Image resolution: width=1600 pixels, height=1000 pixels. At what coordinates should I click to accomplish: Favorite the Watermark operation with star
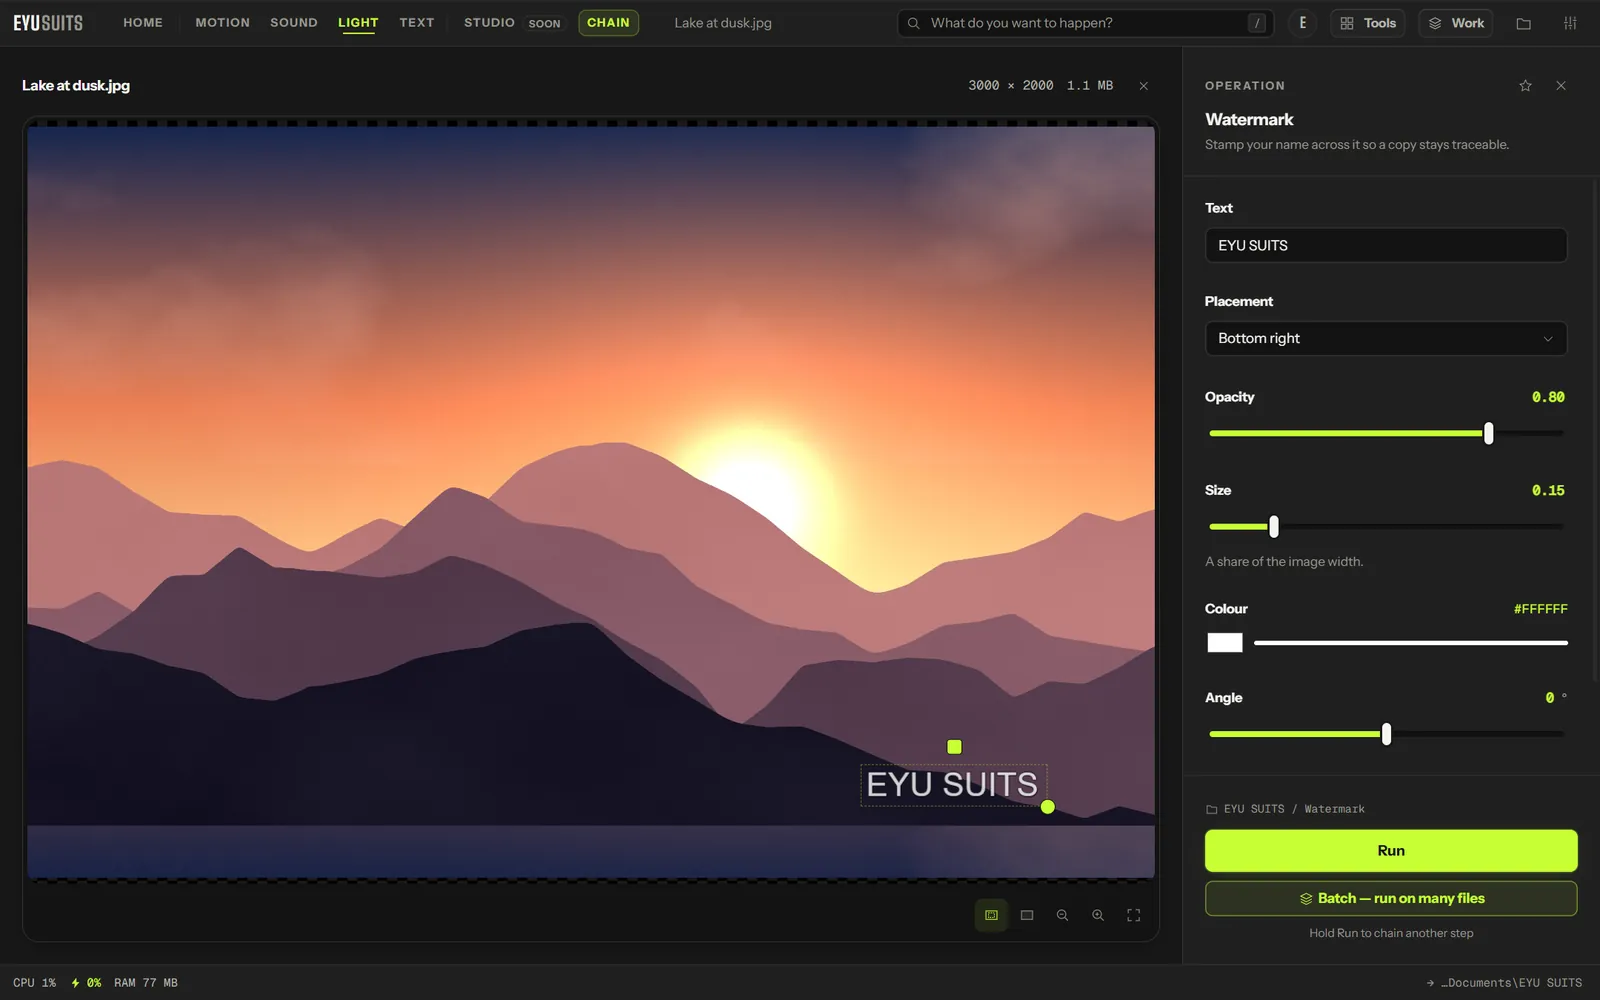pyautogui.click(x=1525, y=86)
